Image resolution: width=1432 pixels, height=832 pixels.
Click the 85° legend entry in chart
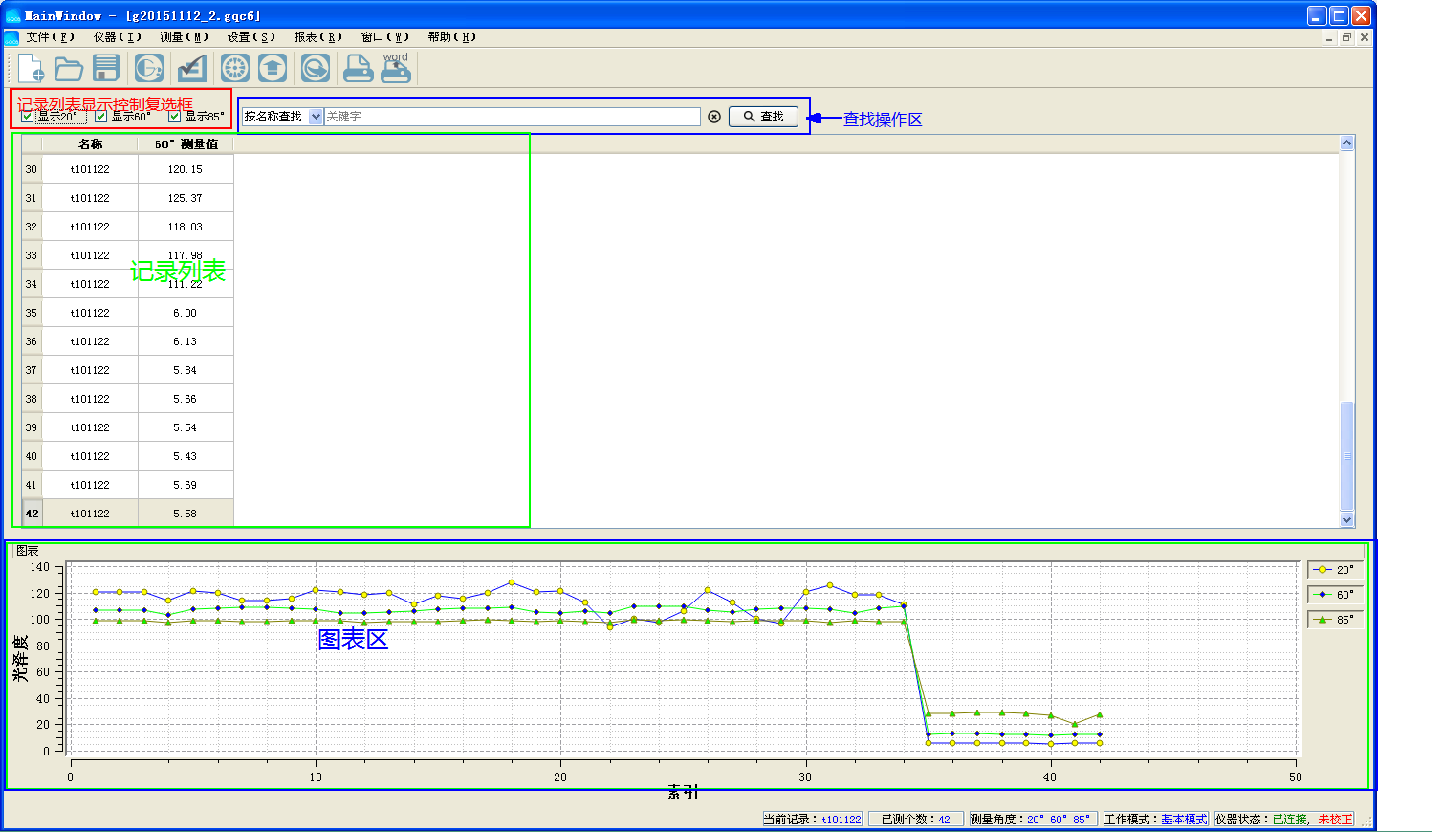coord(1336,619)
